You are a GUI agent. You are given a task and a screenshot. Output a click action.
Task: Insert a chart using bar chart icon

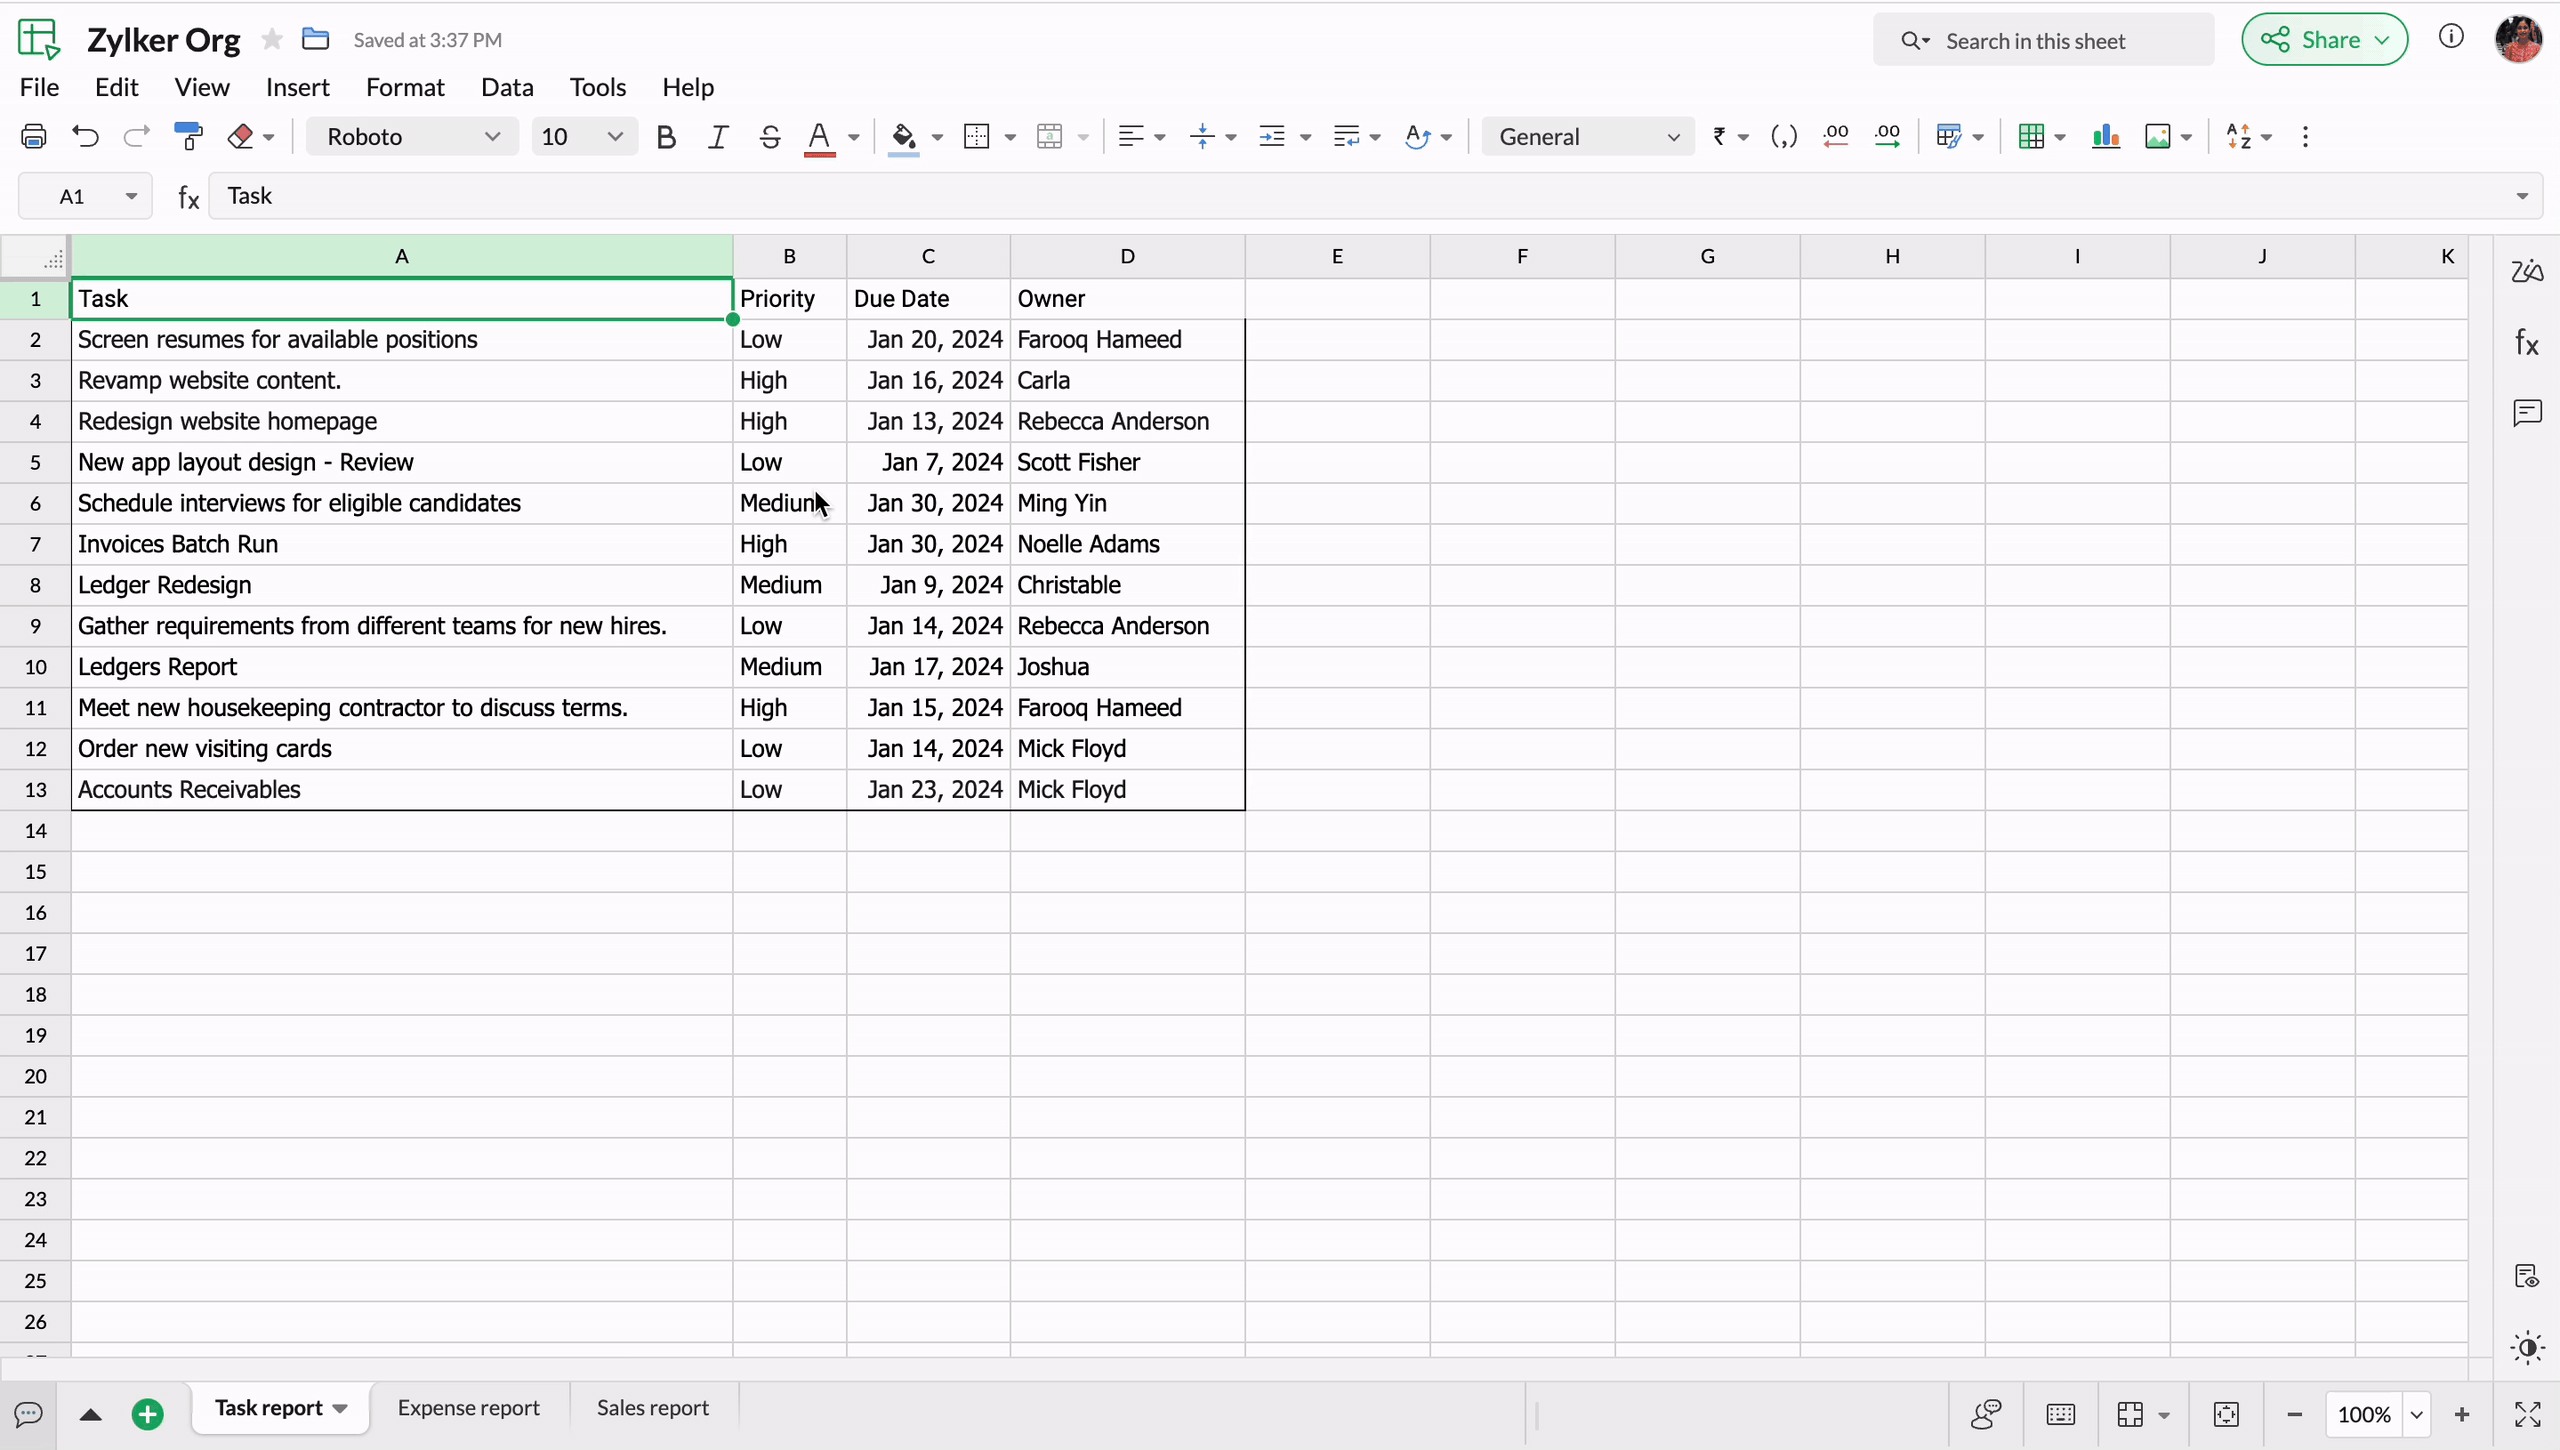pos(2106,136)
